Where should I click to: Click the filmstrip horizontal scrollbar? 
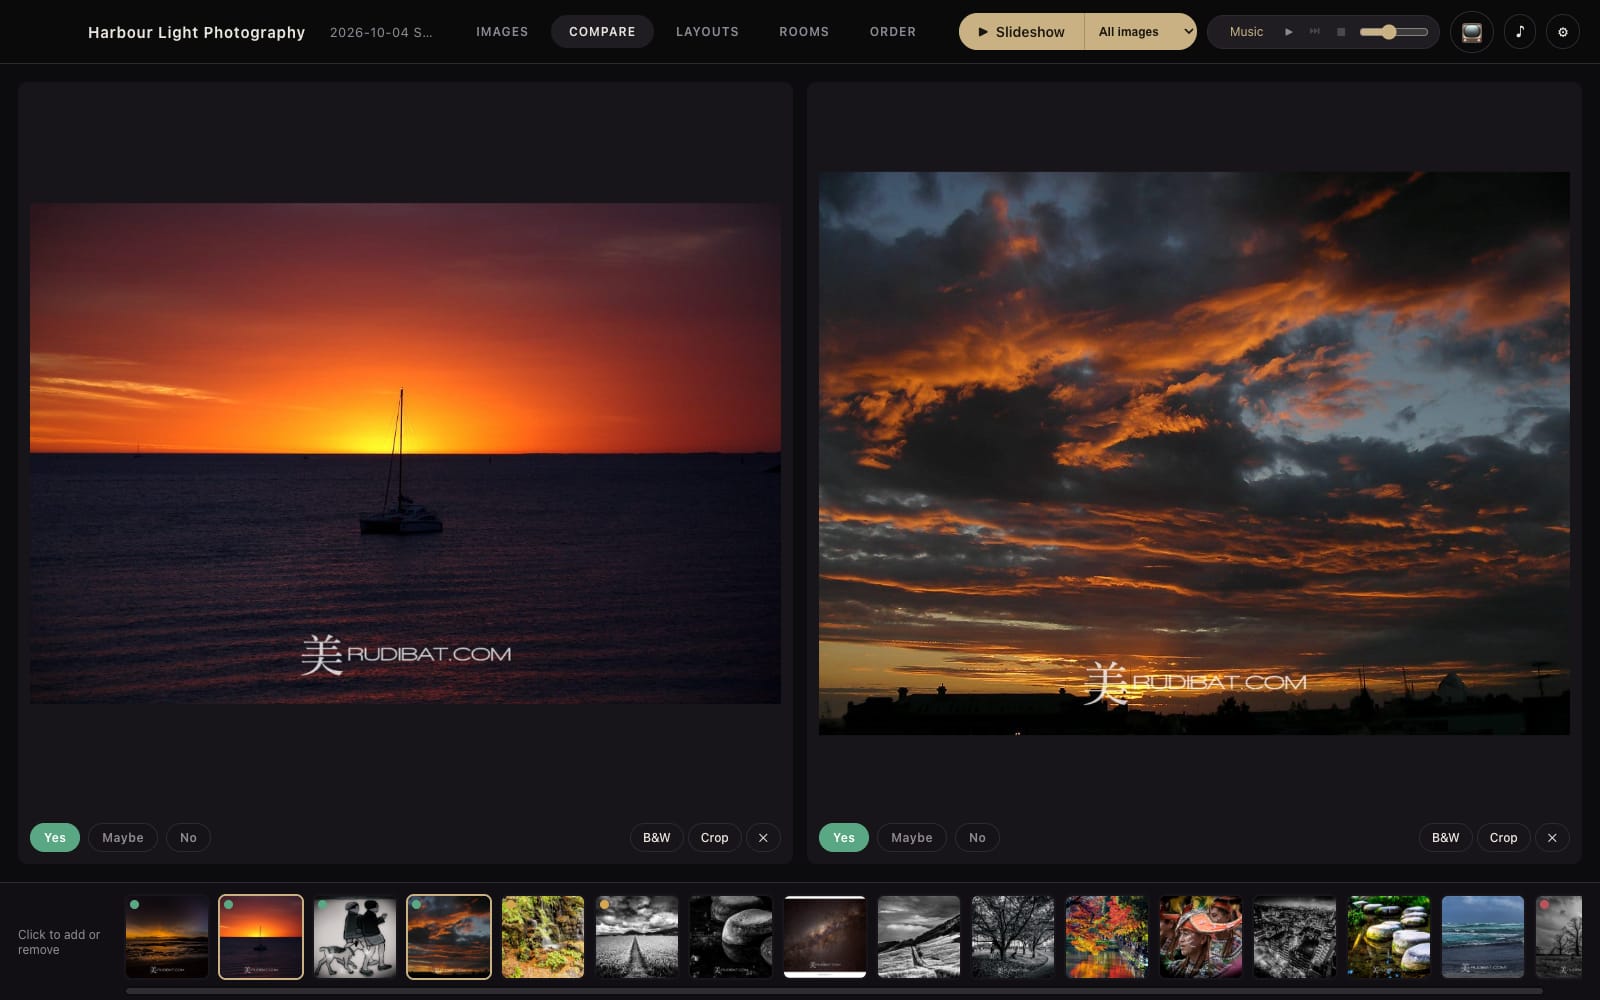coord(834,991)
